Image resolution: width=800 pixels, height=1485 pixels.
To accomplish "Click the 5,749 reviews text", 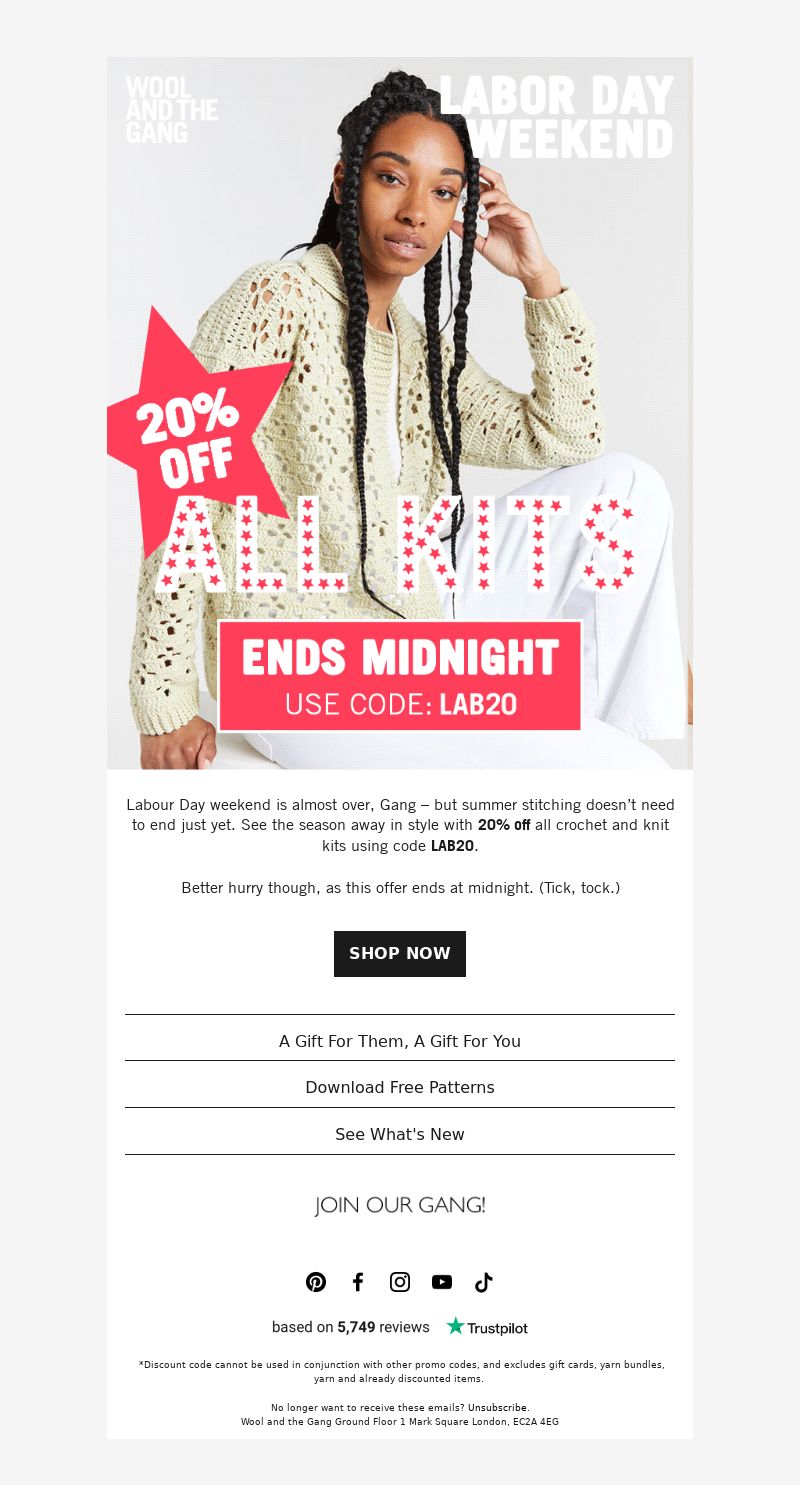I will (x=383, y=1327).
